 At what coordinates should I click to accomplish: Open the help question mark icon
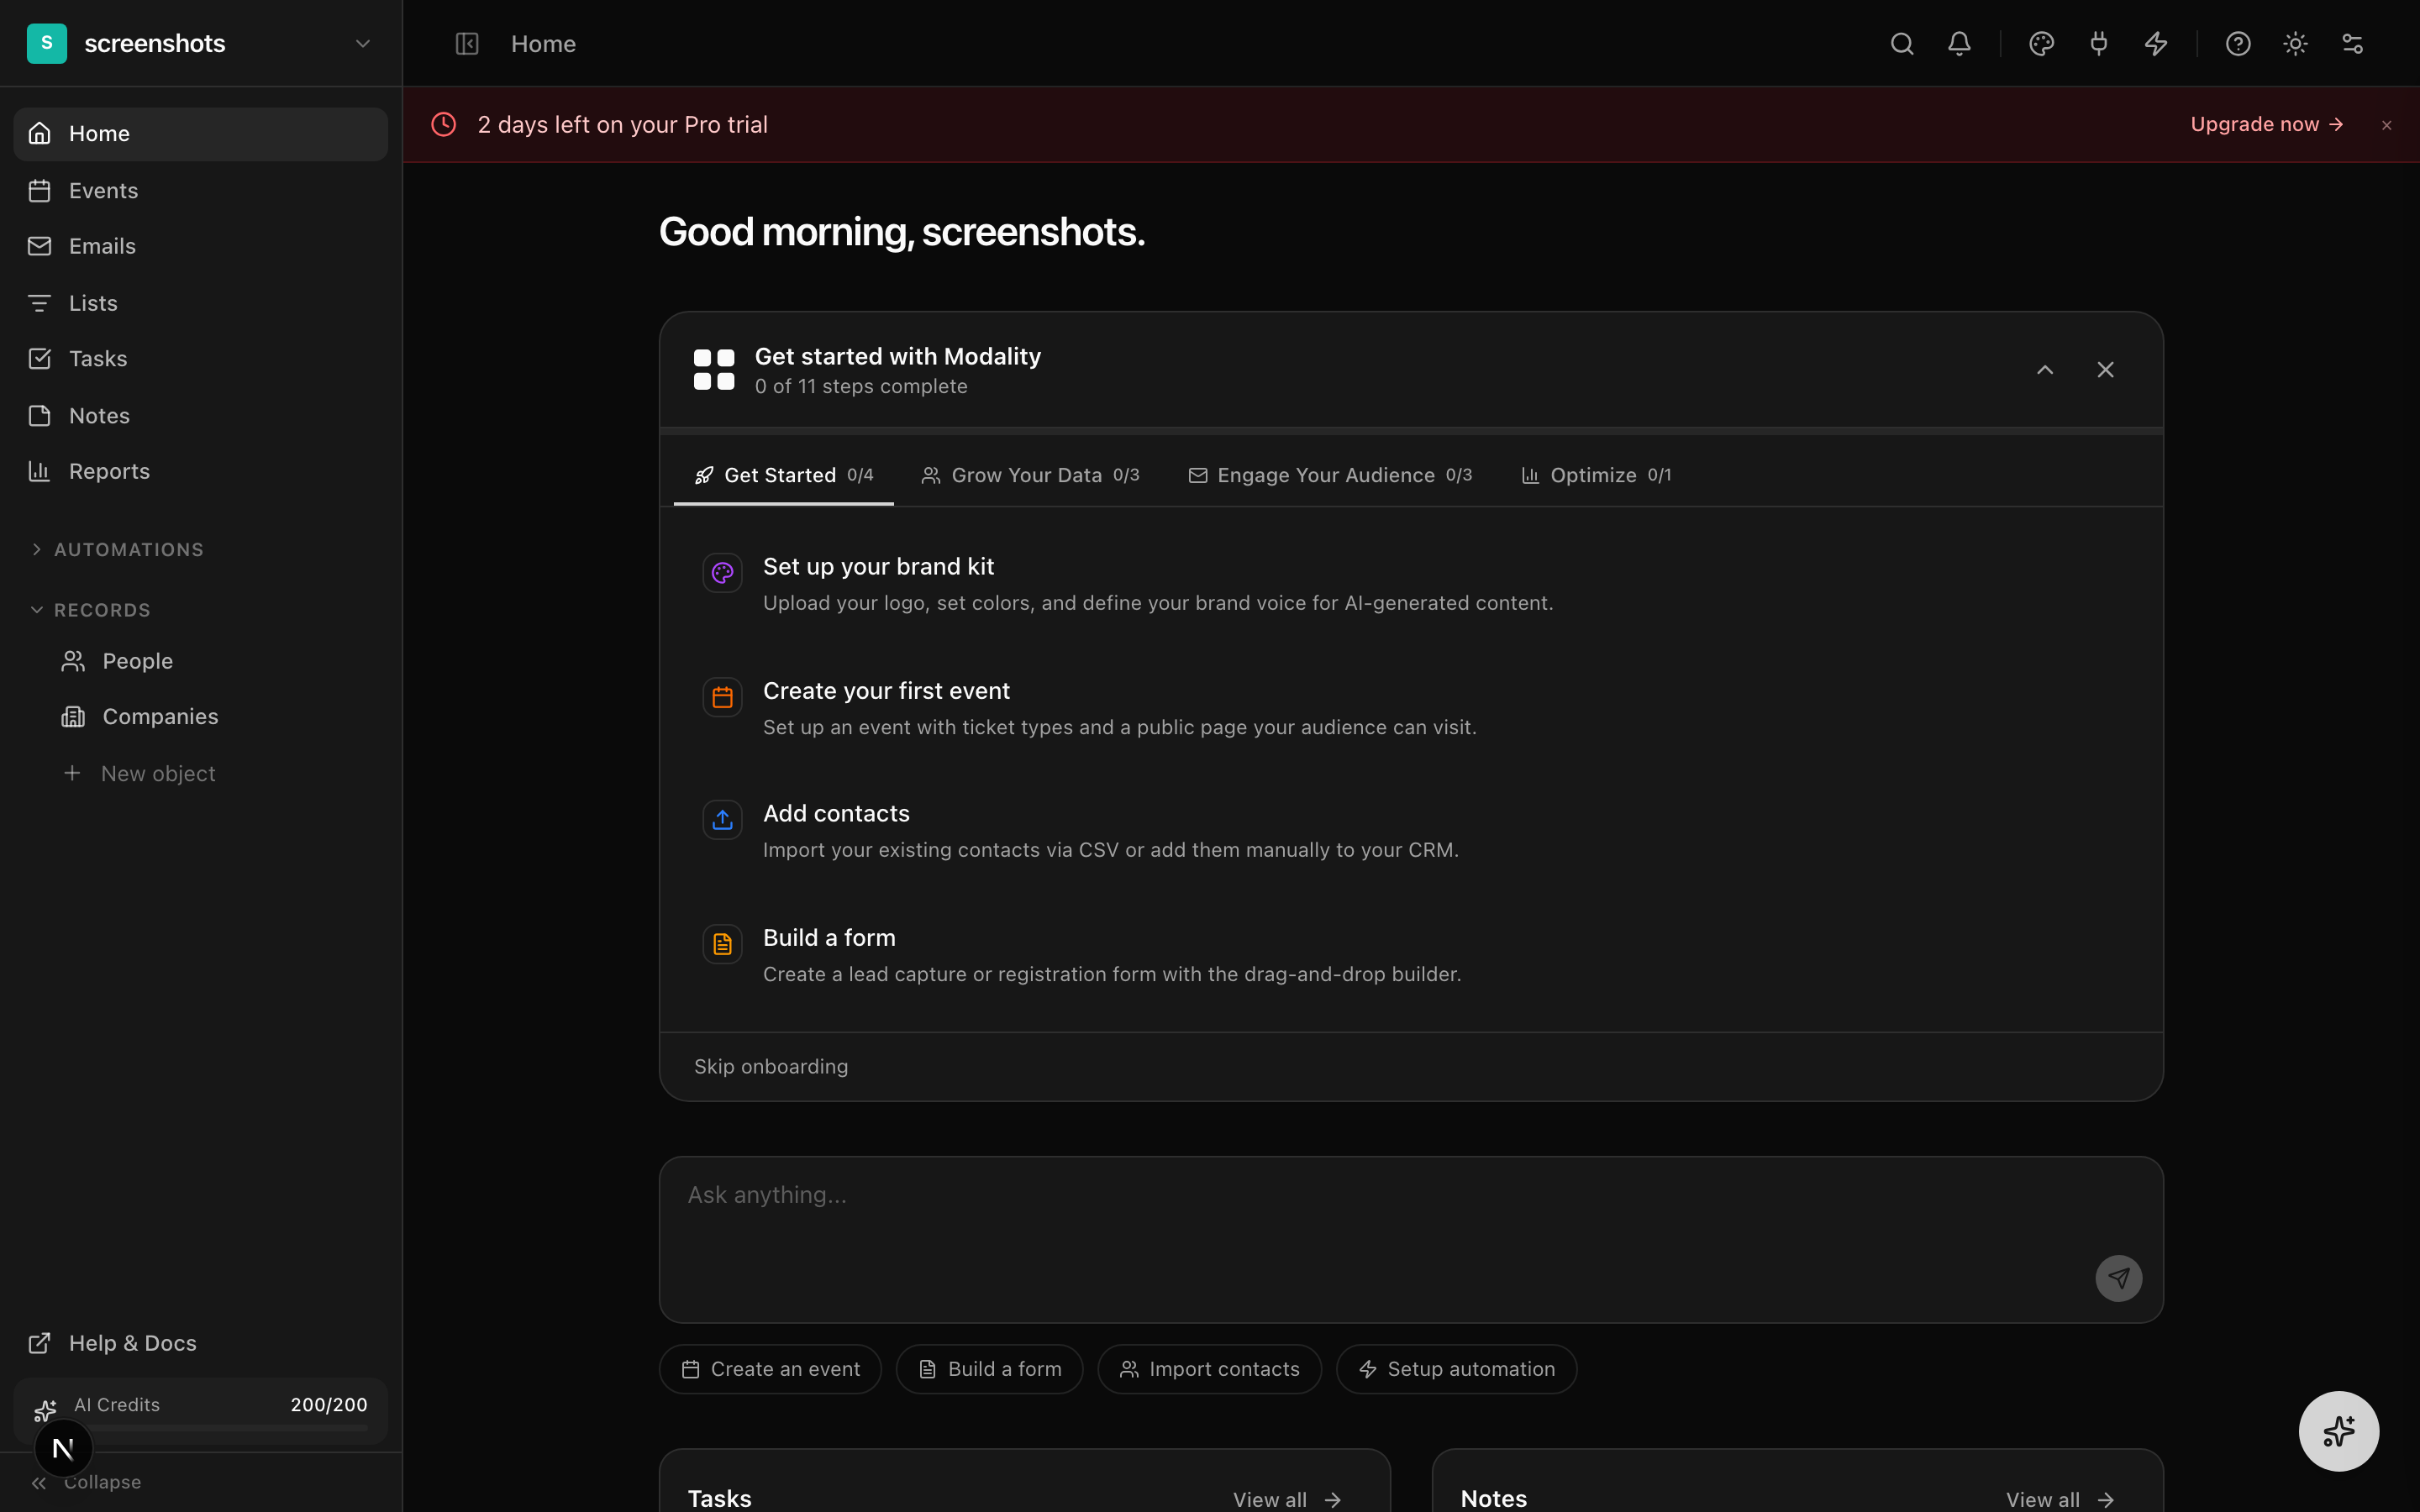(2238, 44)
